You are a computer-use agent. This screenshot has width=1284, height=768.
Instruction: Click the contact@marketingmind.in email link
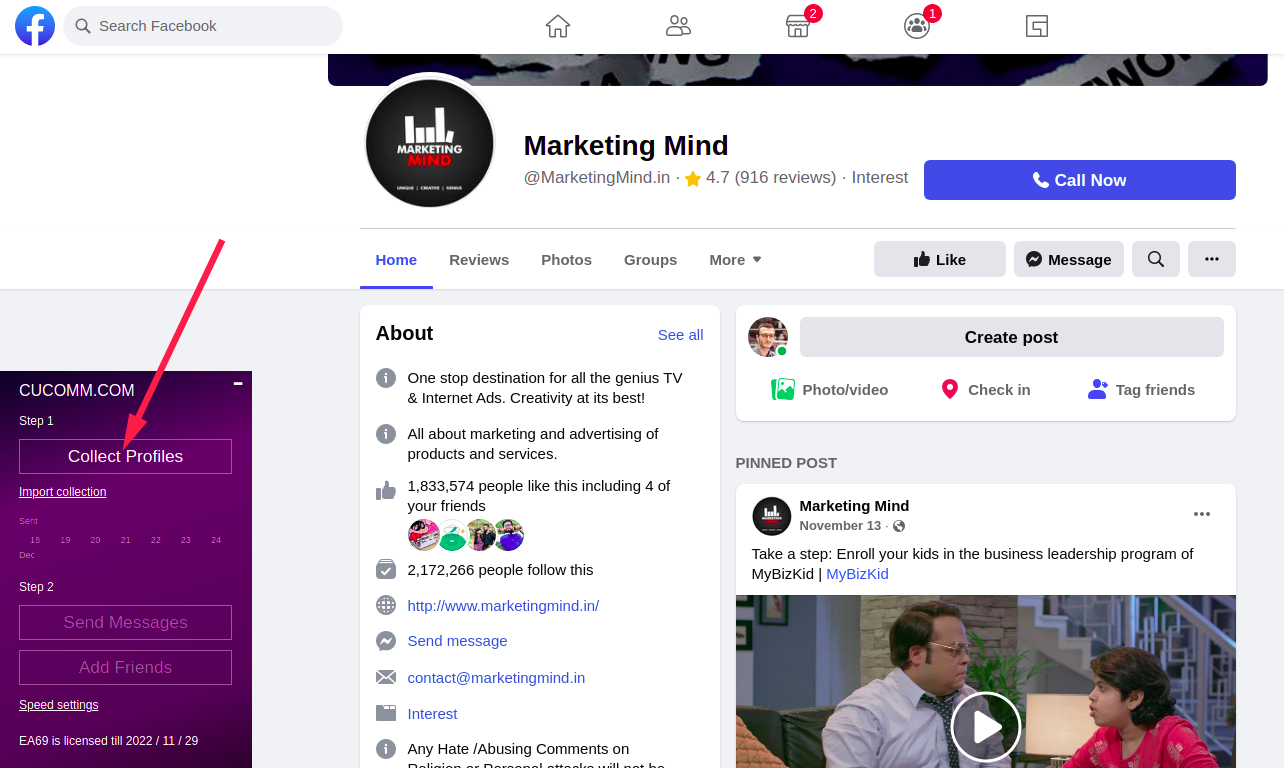[496, 677]
